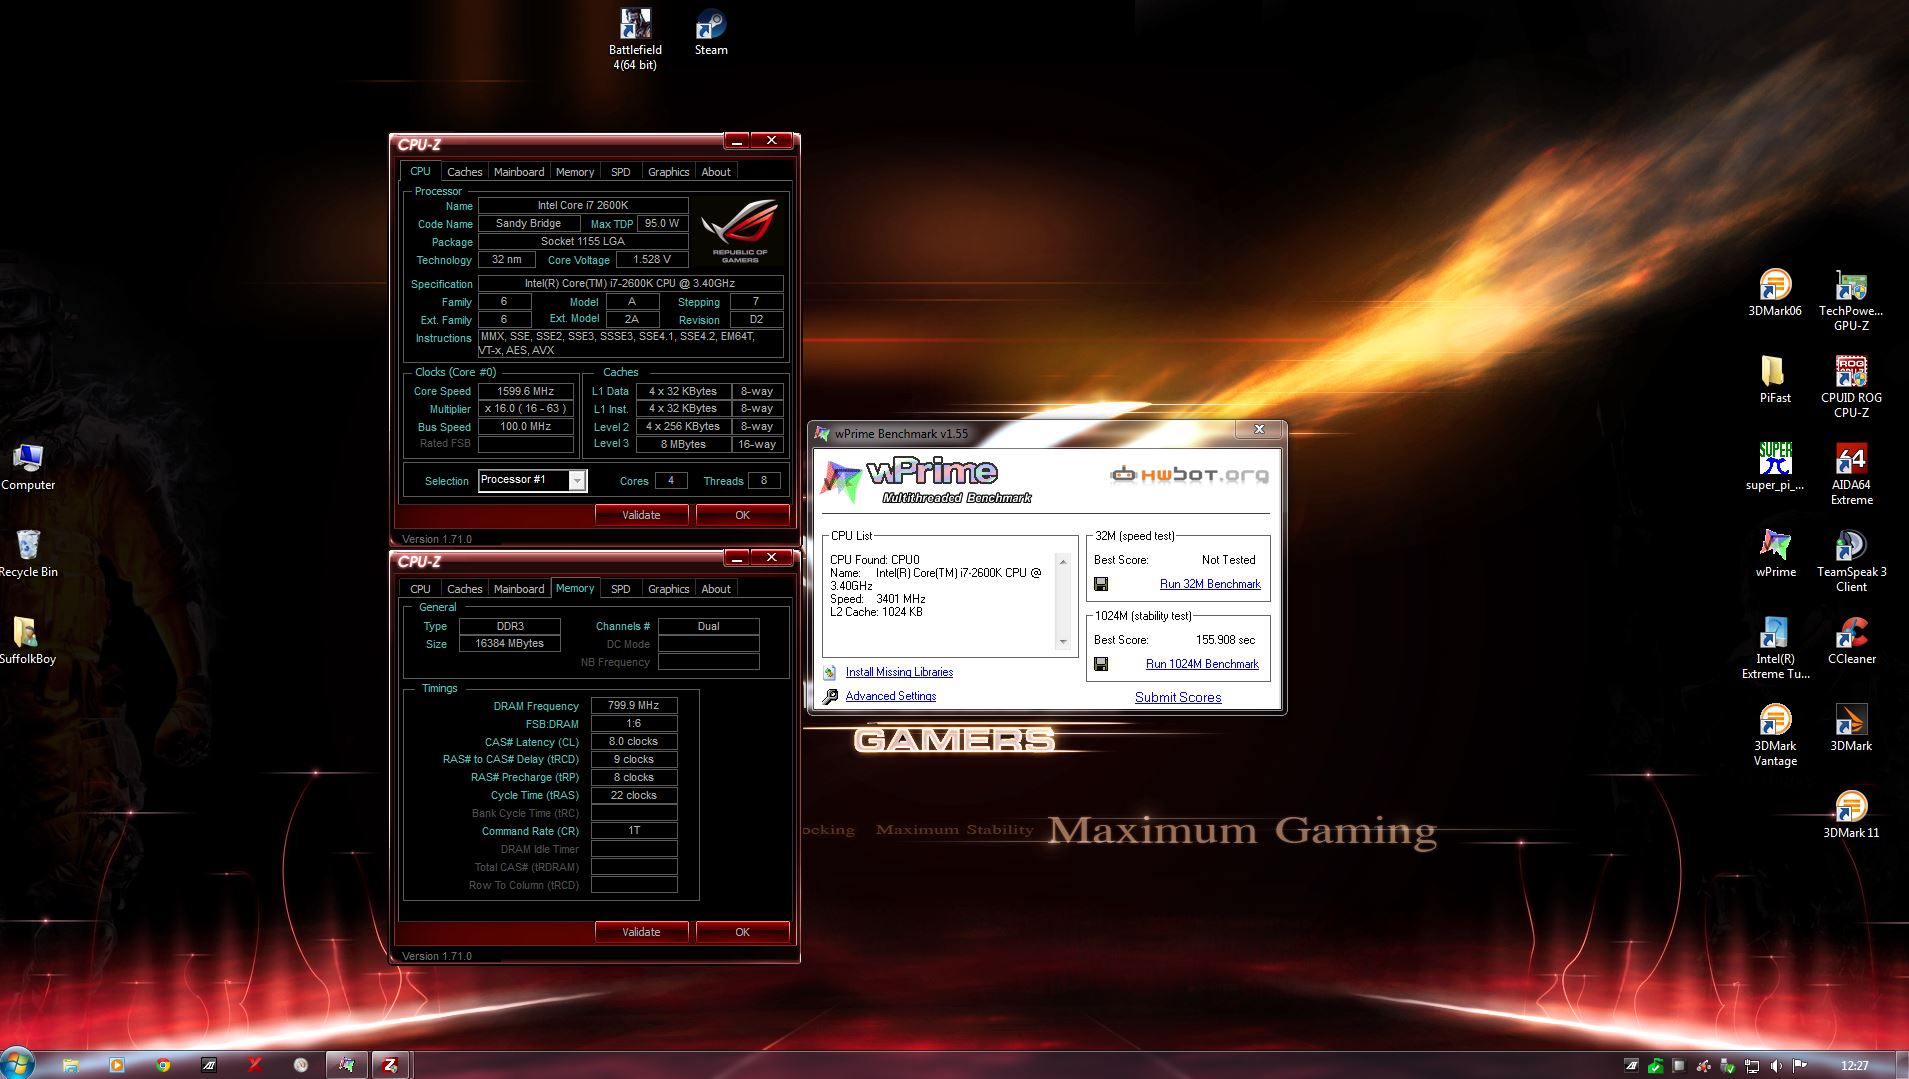1909x1079 pixels.
Task: Click Safely Remove Hardware USB tray icon
Action: pyautogui.click(x=1728, y=1066)
